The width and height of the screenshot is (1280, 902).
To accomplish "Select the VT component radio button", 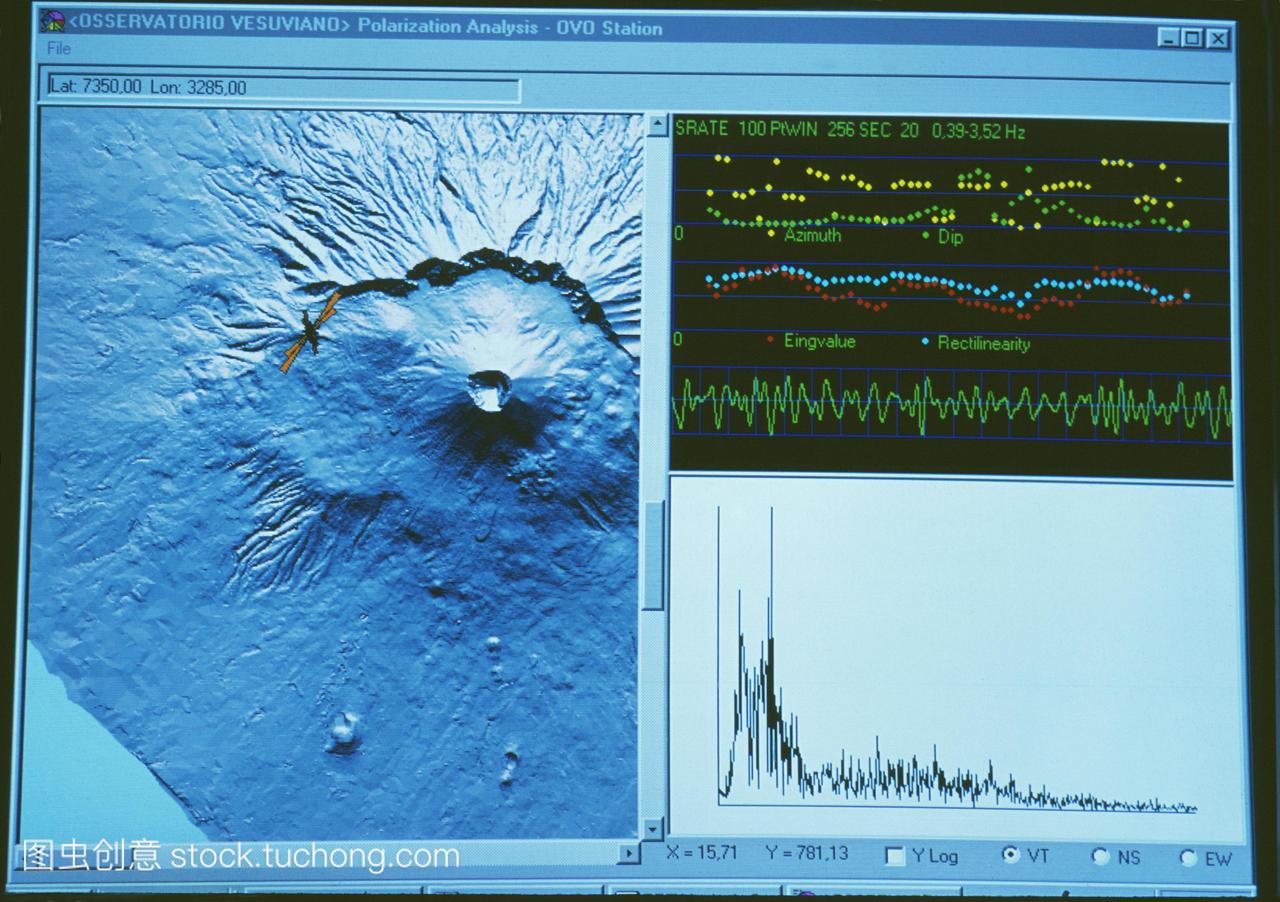I will [x=1010, y=855].
